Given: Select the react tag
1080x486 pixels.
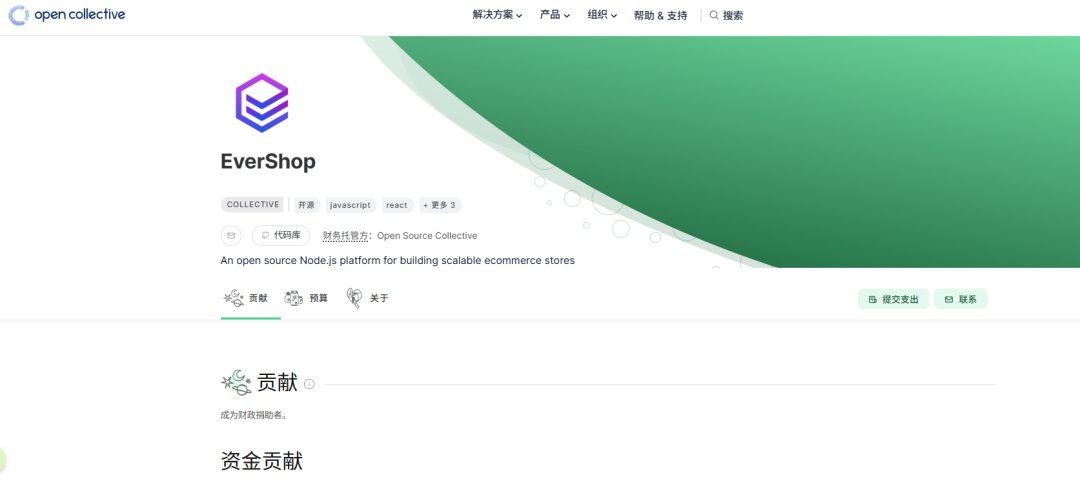Looking at the screenshot, I should [x=397, y=205].
